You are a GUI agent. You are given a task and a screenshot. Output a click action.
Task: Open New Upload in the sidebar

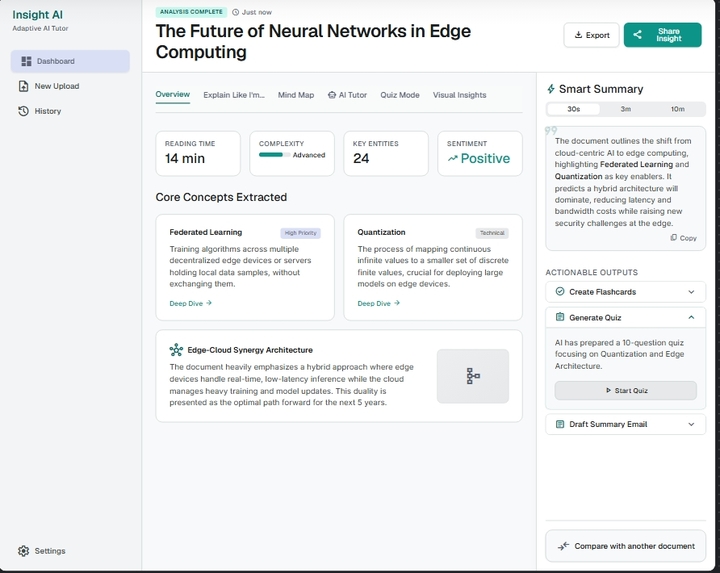coord(70,86)
